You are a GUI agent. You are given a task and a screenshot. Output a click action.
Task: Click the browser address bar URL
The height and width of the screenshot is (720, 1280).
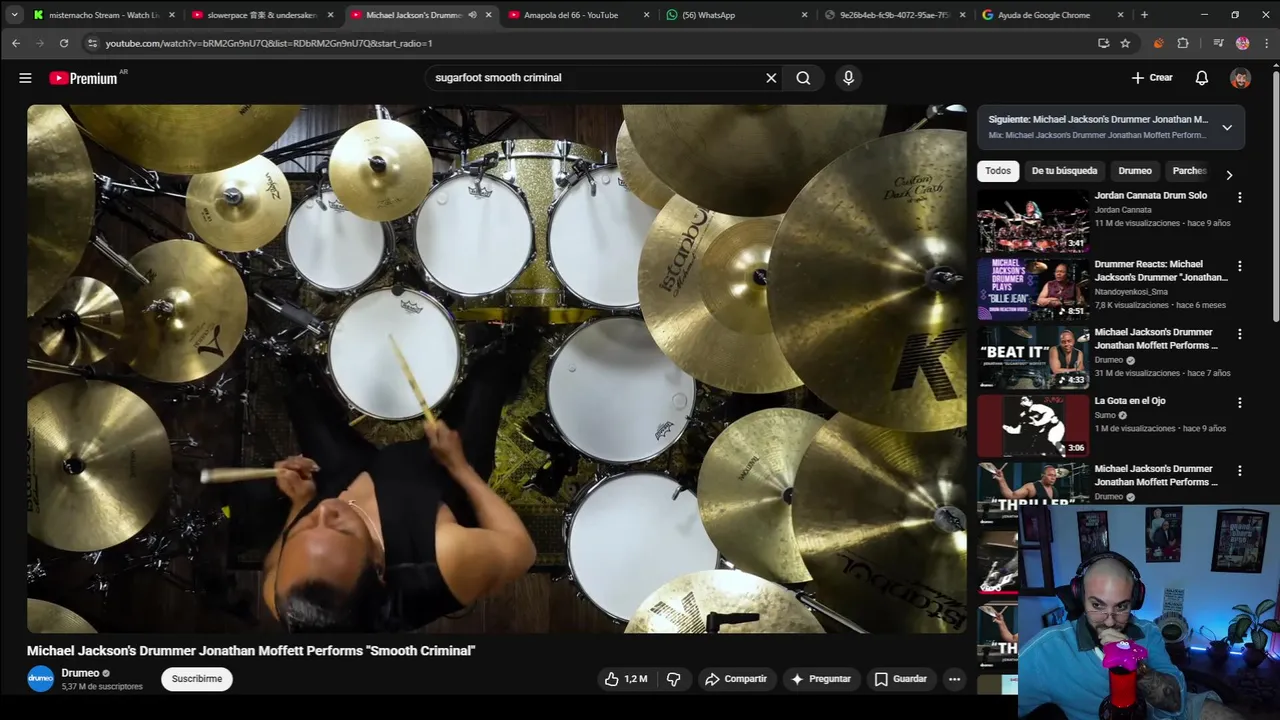[x=269, y=43]
